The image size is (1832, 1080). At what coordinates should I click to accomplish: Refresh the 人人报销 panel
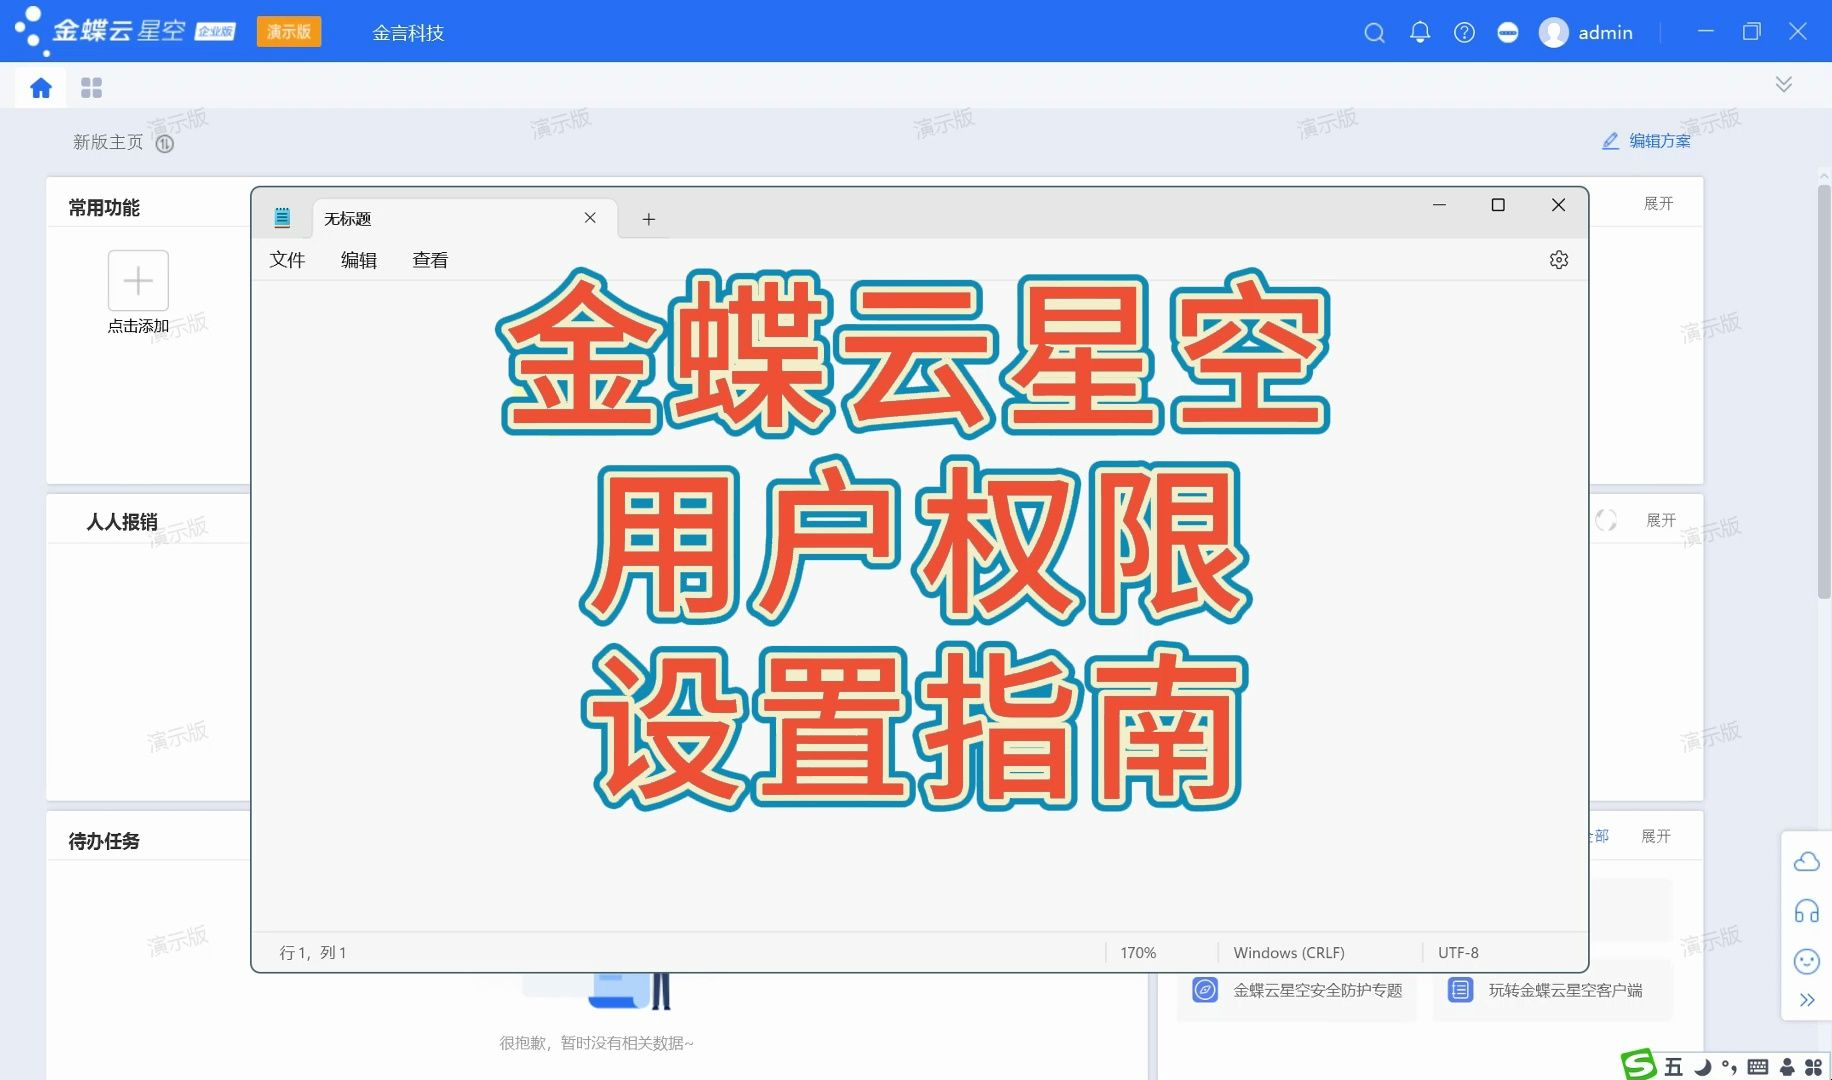(1606, 520)
